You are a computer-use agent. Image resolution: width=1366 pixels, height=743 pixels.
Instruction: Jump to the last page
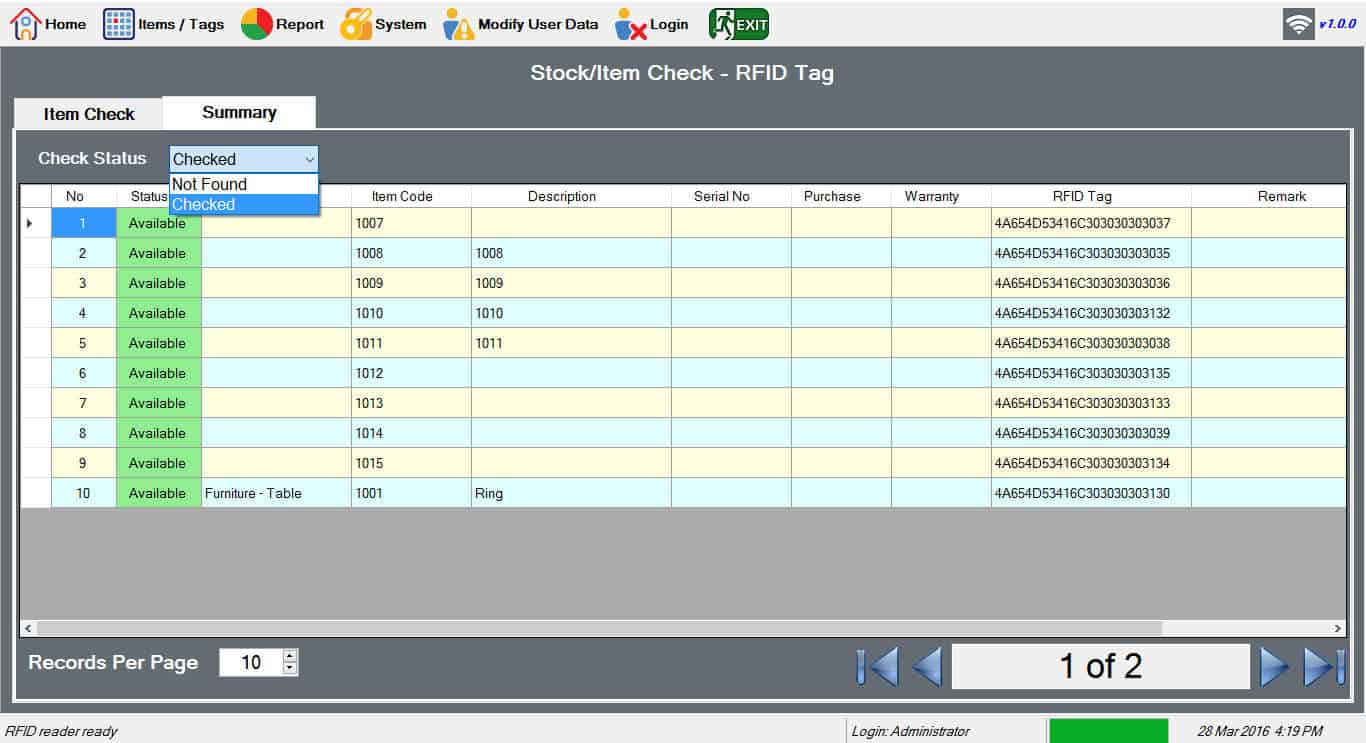coord(1324,667)
